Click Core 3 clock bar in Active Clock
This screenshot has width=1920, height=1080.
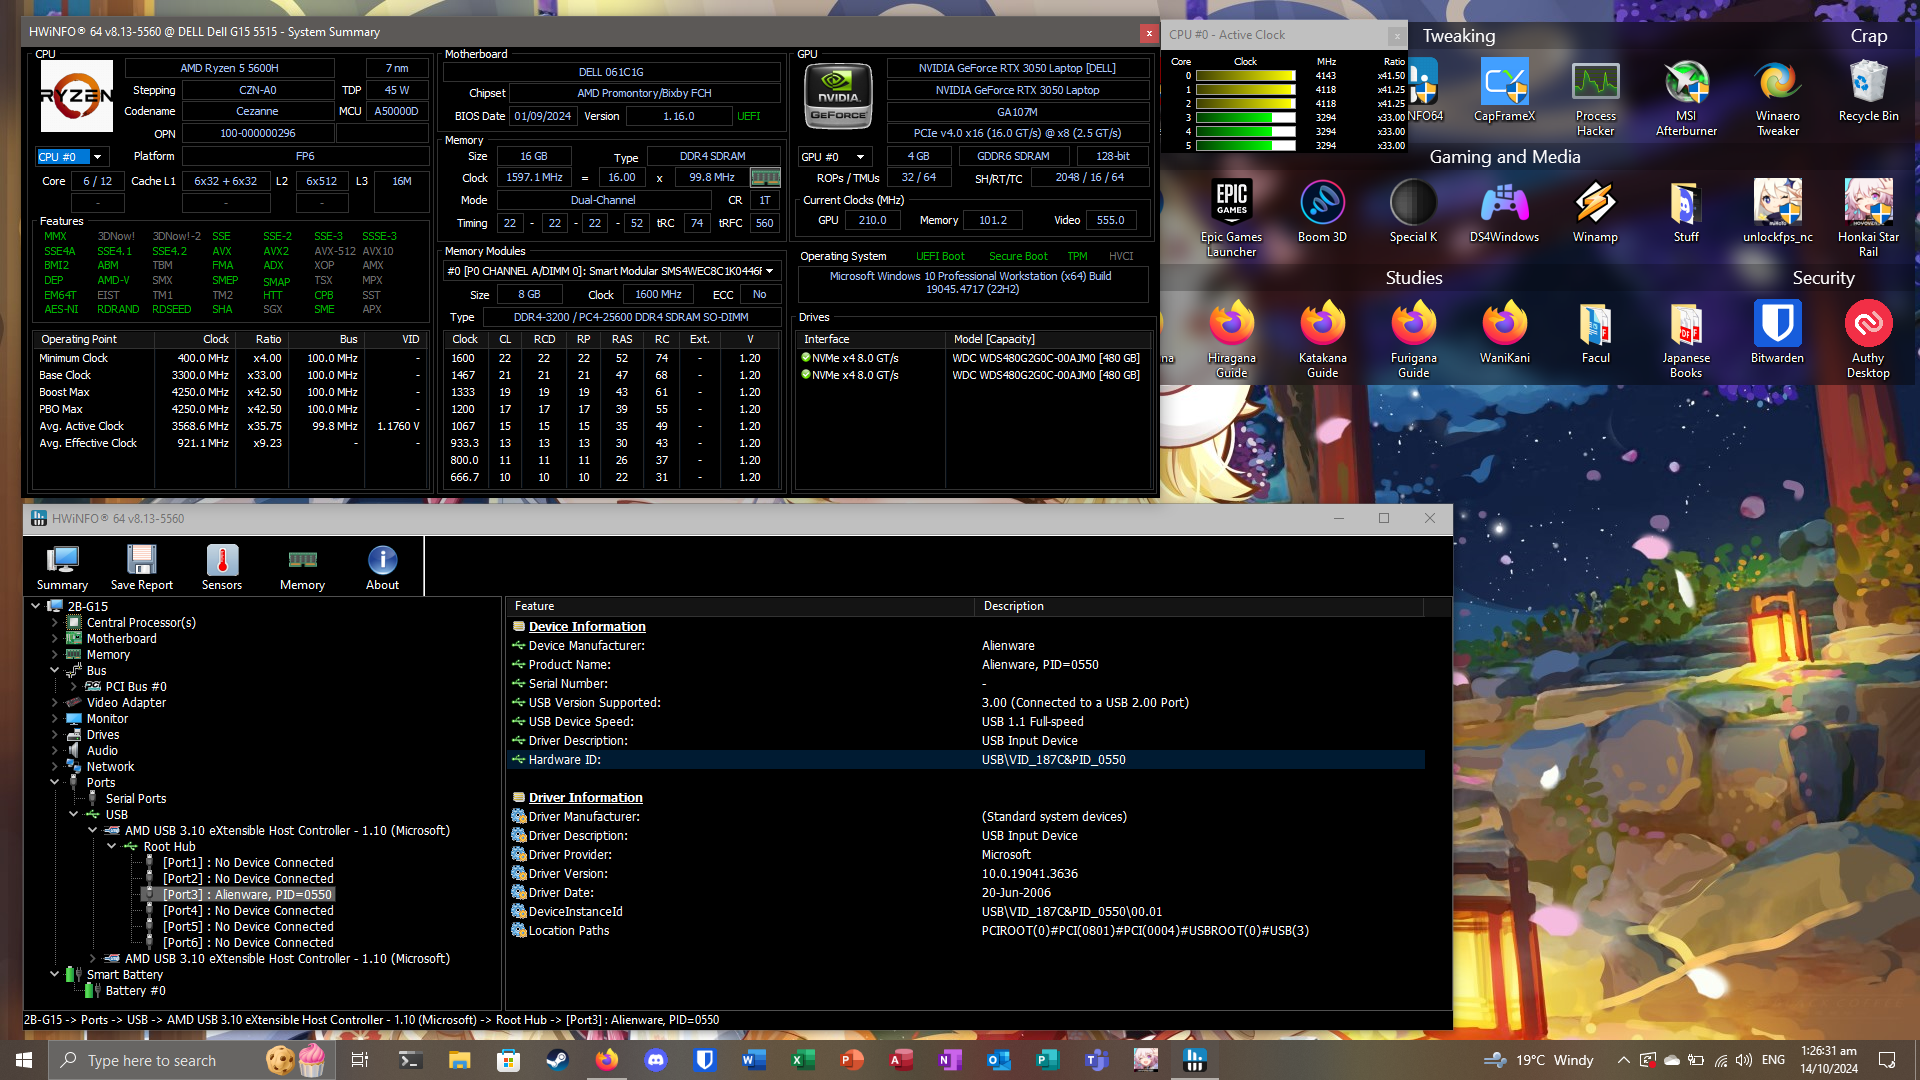[1245, 117]
